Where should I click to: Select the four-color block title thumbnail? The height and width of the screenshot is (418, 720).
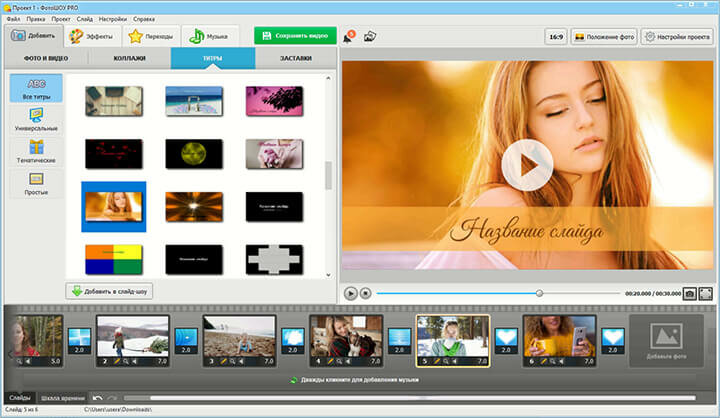click(x=114, y=260)
